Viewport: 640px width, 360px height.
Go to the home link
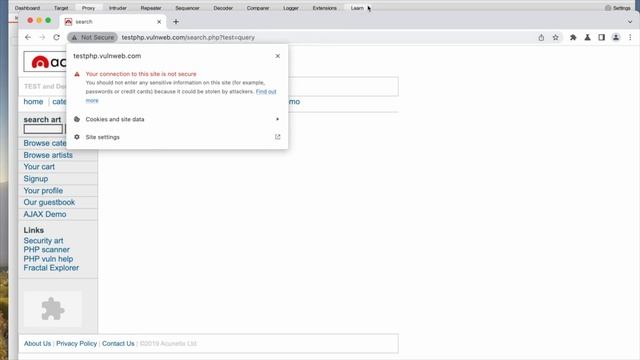click(33, 102)
